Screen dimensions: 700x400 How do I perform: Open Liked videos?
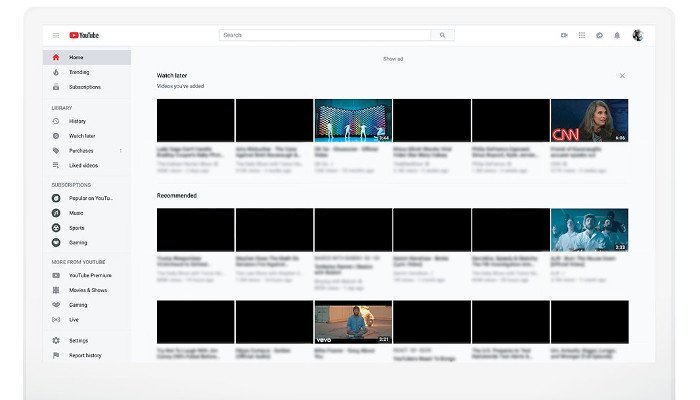click(83, 165)
